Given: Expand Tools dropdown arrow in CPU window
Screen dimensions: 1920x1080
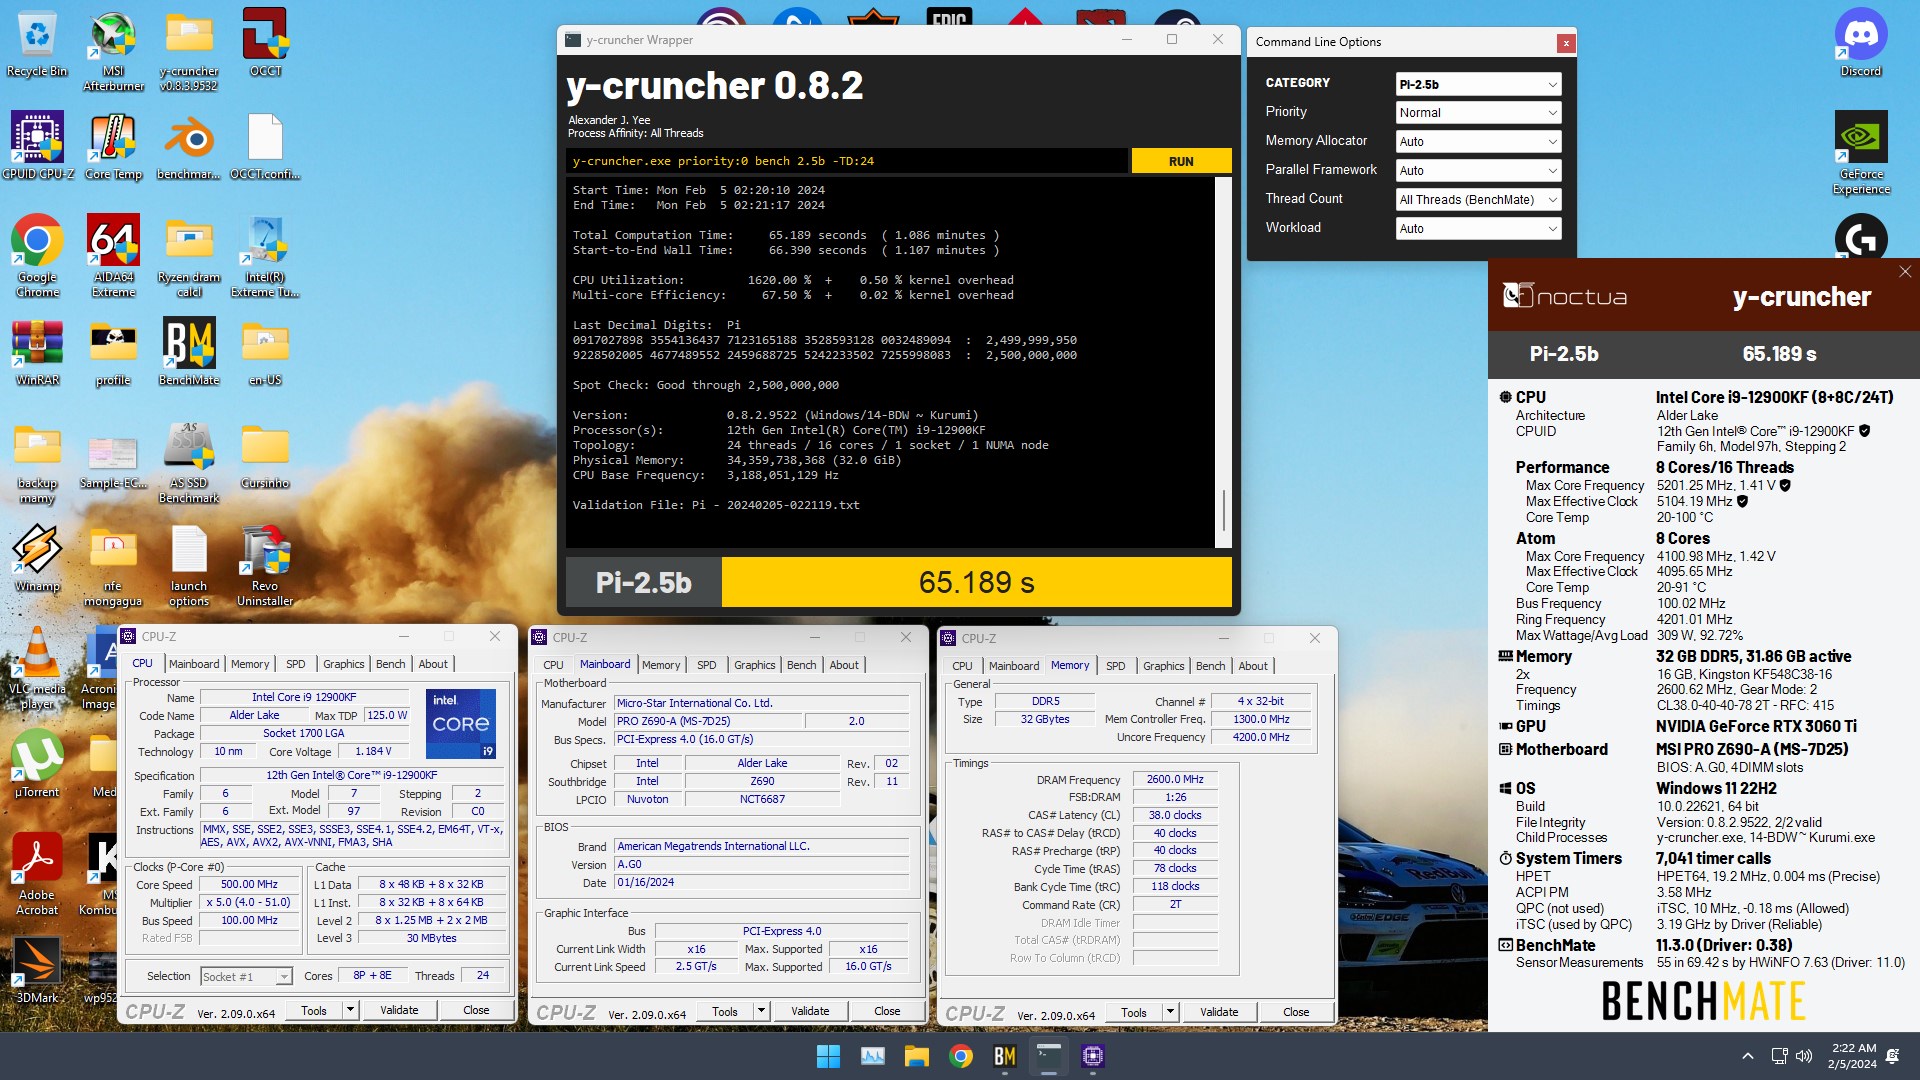Looking at the screenshot, I should 350,1010.
